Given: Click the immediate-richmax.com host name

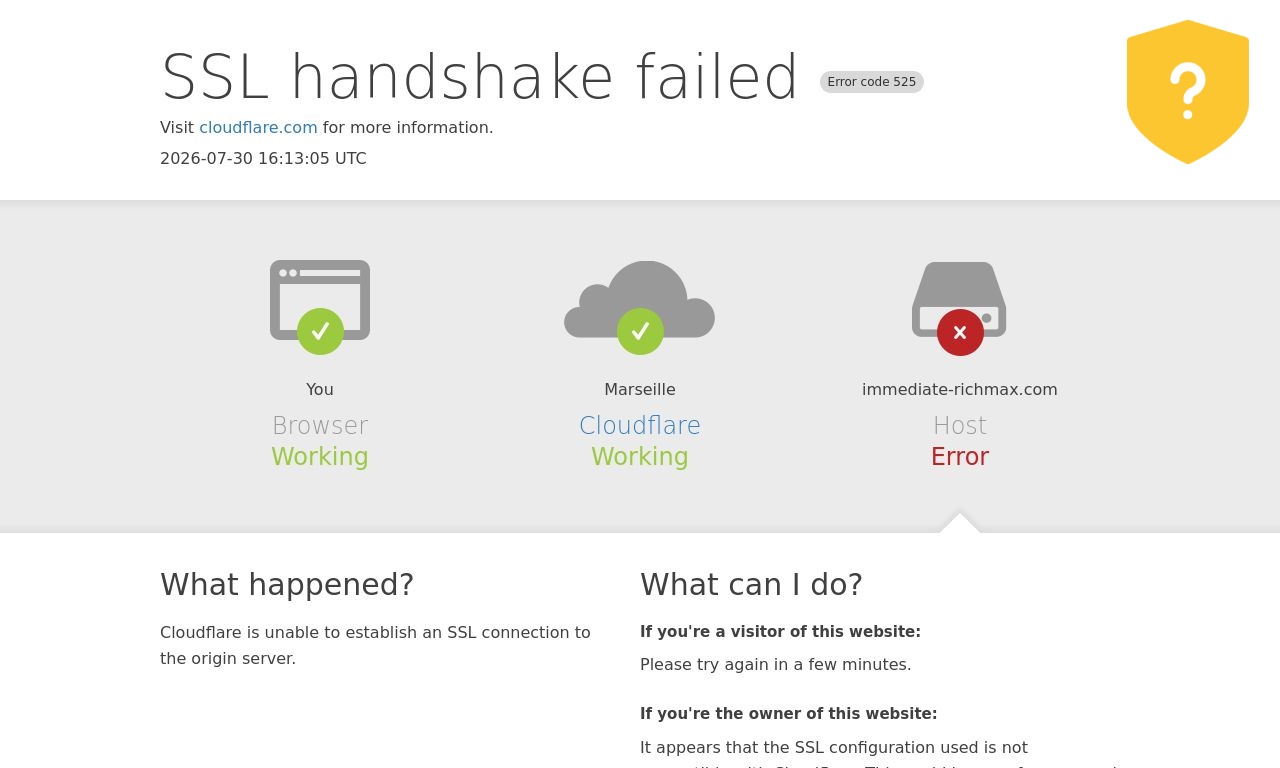Looking at the screenshot, I should pos(960,390).
